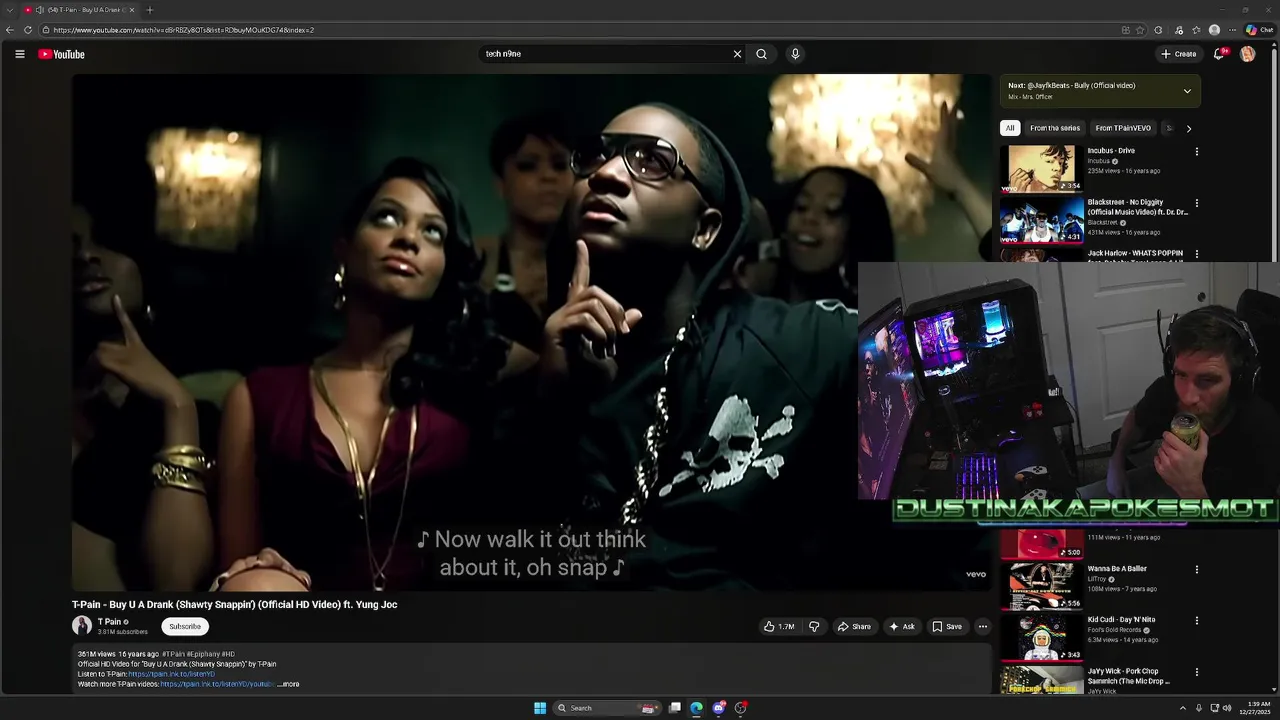Open the YouTube account avatar menu
The width and height of the screenshot is (1280, 720).
coord(1247,54)
